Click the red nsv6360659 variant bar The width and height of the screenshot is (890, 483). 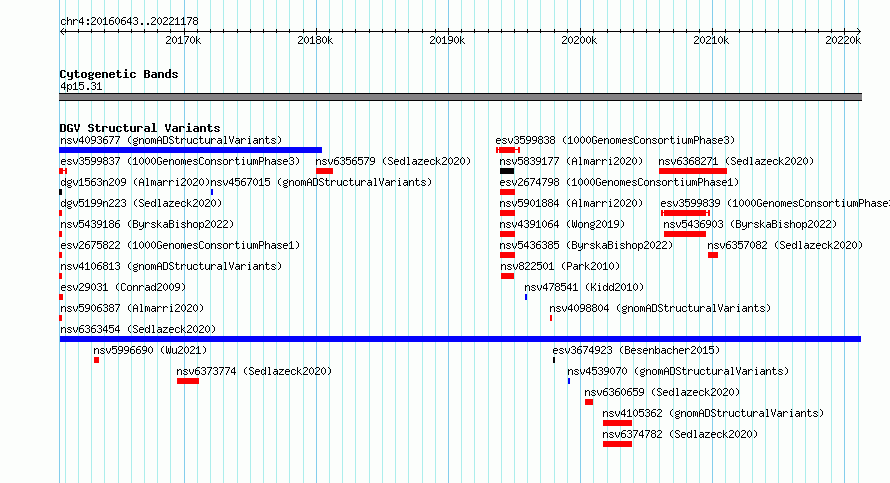point(589,402)
